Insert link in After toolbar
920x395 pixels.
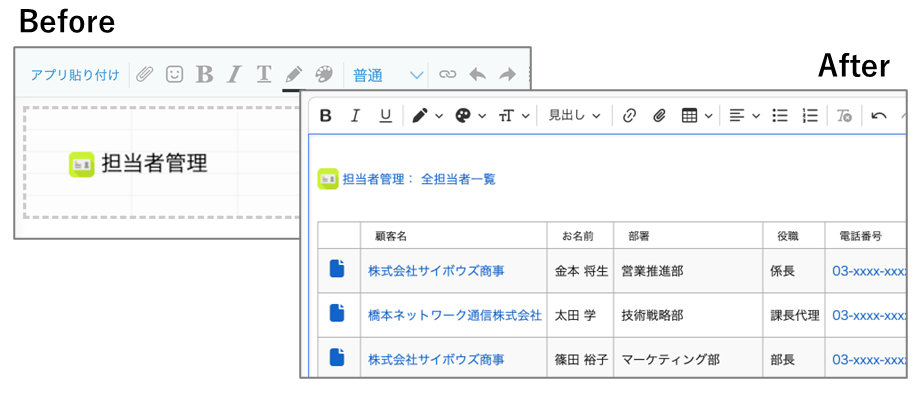coord(629,116)
